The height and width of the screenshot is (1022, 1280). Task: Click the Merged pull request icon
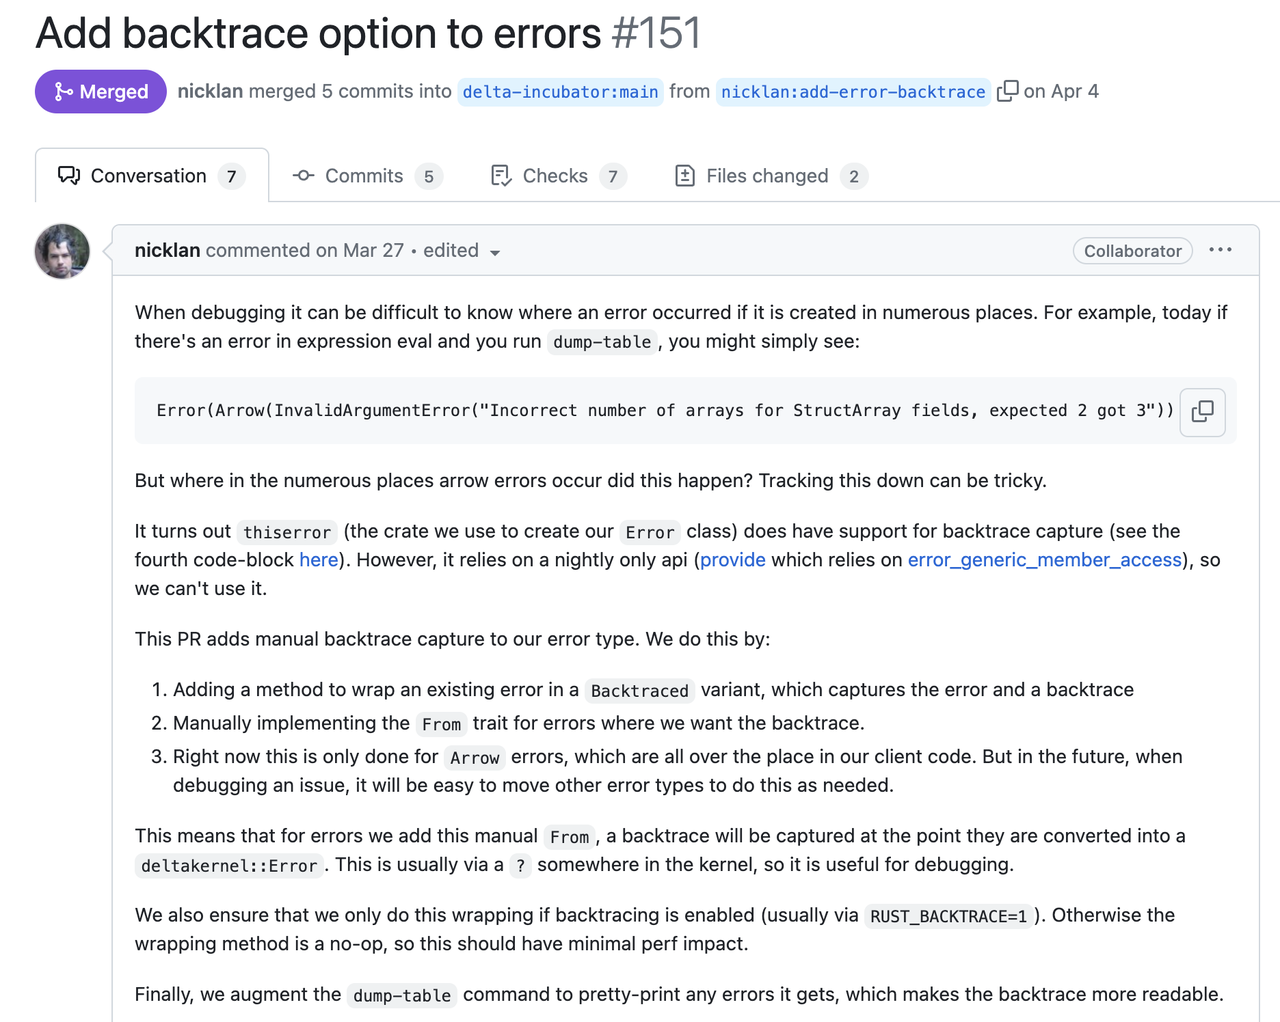pyautogui.click(x=63, y=91)
